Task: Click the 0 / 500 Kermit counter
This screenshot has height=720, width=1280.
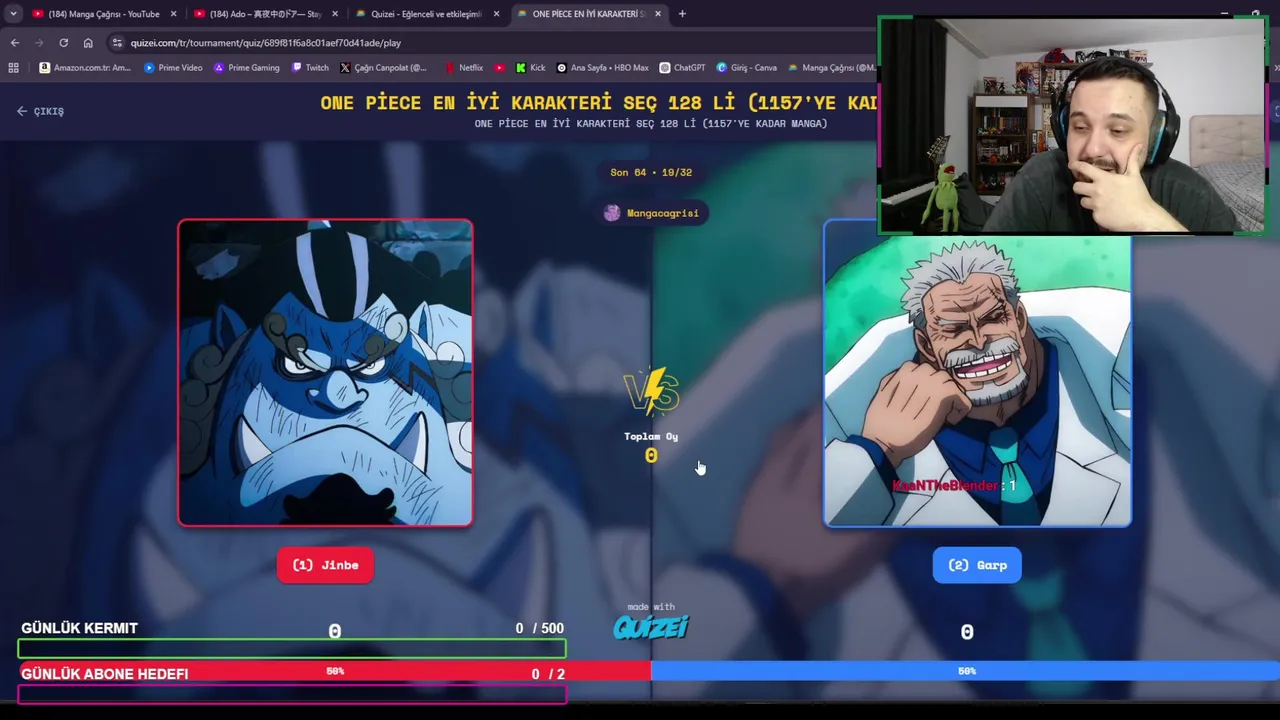Action: point(539,628)
